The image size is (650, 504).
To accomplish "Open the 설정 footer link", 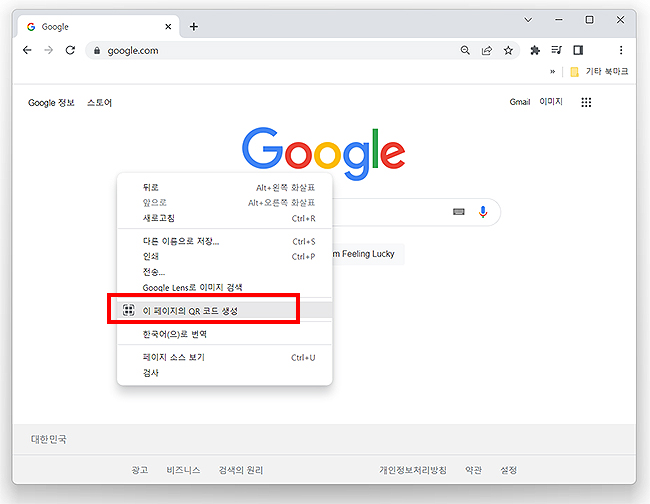I will pyautogui.click(x=509, y=470).
